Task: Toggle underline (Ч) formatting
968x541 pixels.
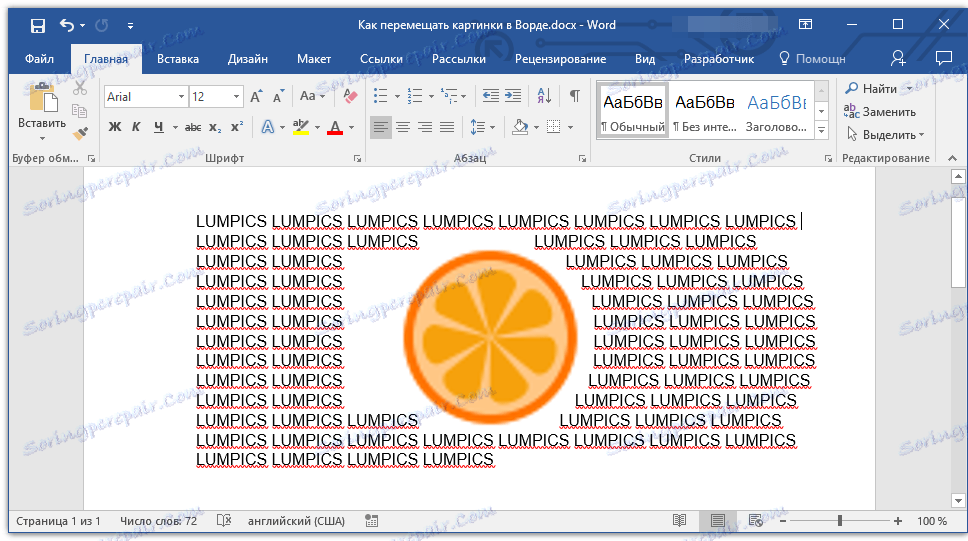Action: (159, 127)
